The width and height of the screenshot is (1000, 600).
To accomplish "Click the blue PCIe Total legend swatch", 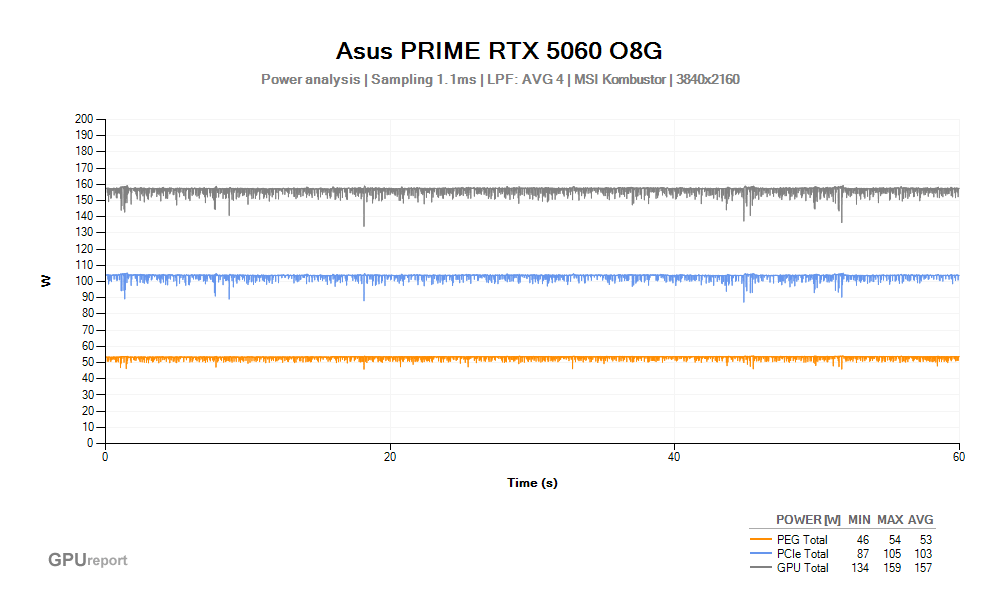I will point(761,553).
